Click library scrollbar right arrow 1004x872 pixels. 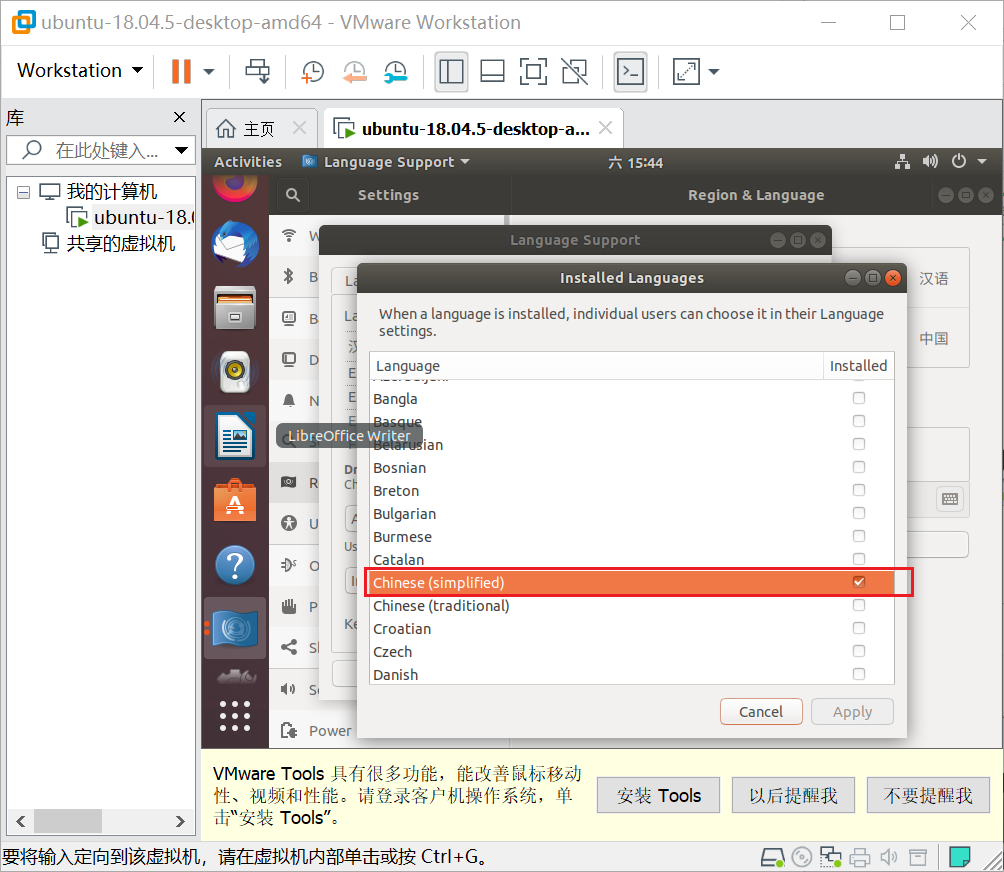180,821
